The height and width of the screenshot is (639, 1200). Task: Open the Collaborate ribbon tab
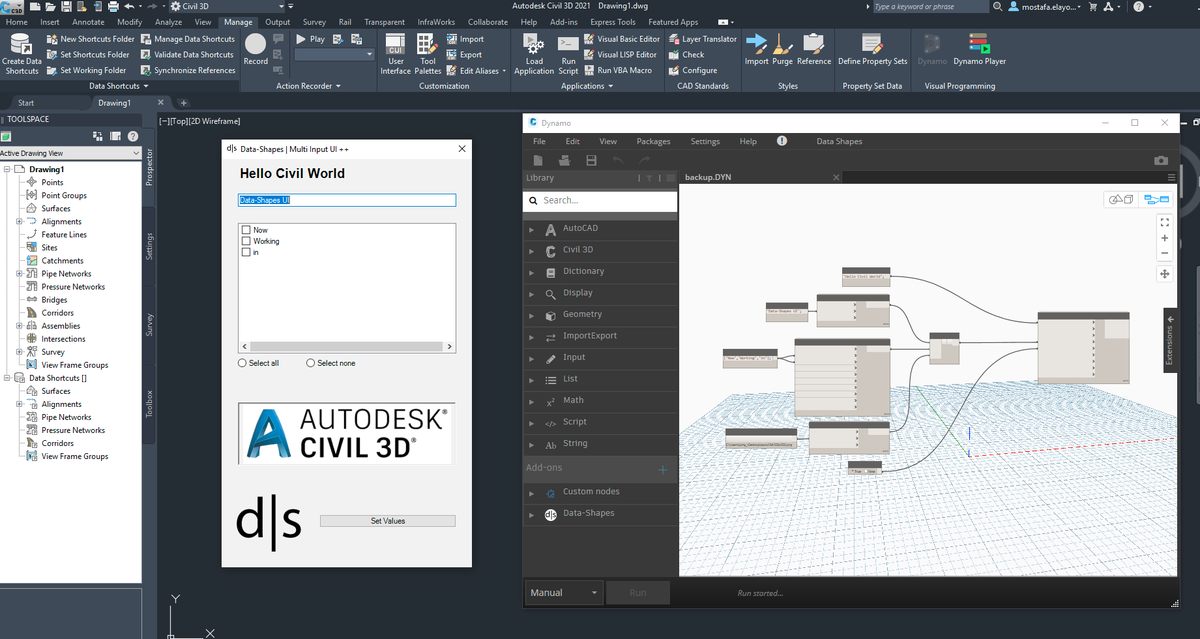click(x=487, y=22)
